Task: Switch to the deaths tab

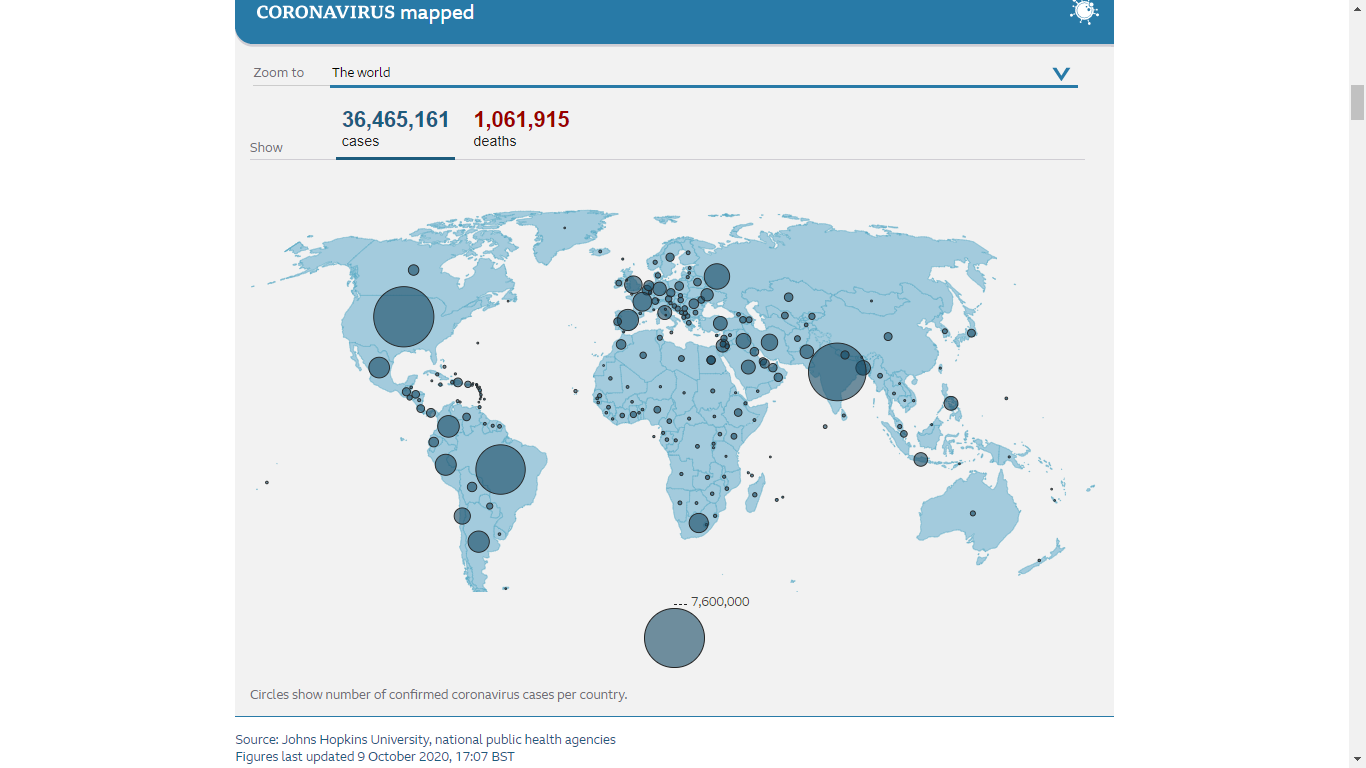Action: point(521,130)
